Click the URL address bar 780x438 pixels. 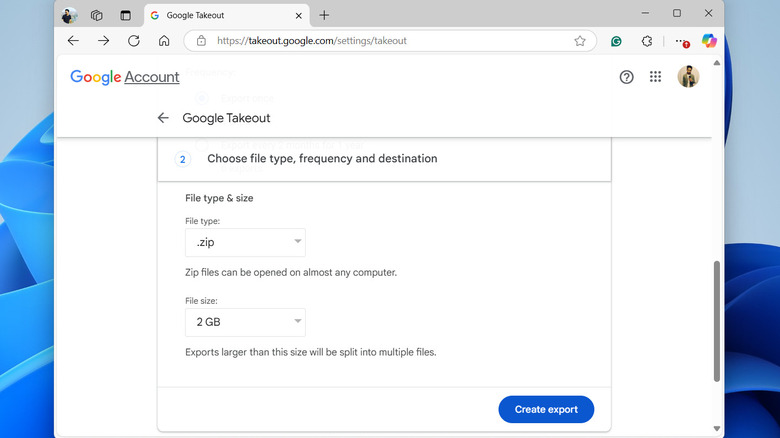[380, 41]
